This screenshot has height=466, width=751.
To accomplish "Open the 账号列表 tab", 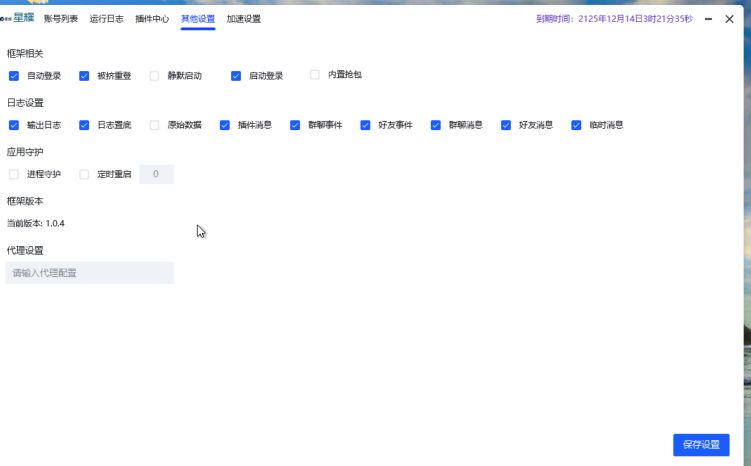I will click(x=60, y=19).
